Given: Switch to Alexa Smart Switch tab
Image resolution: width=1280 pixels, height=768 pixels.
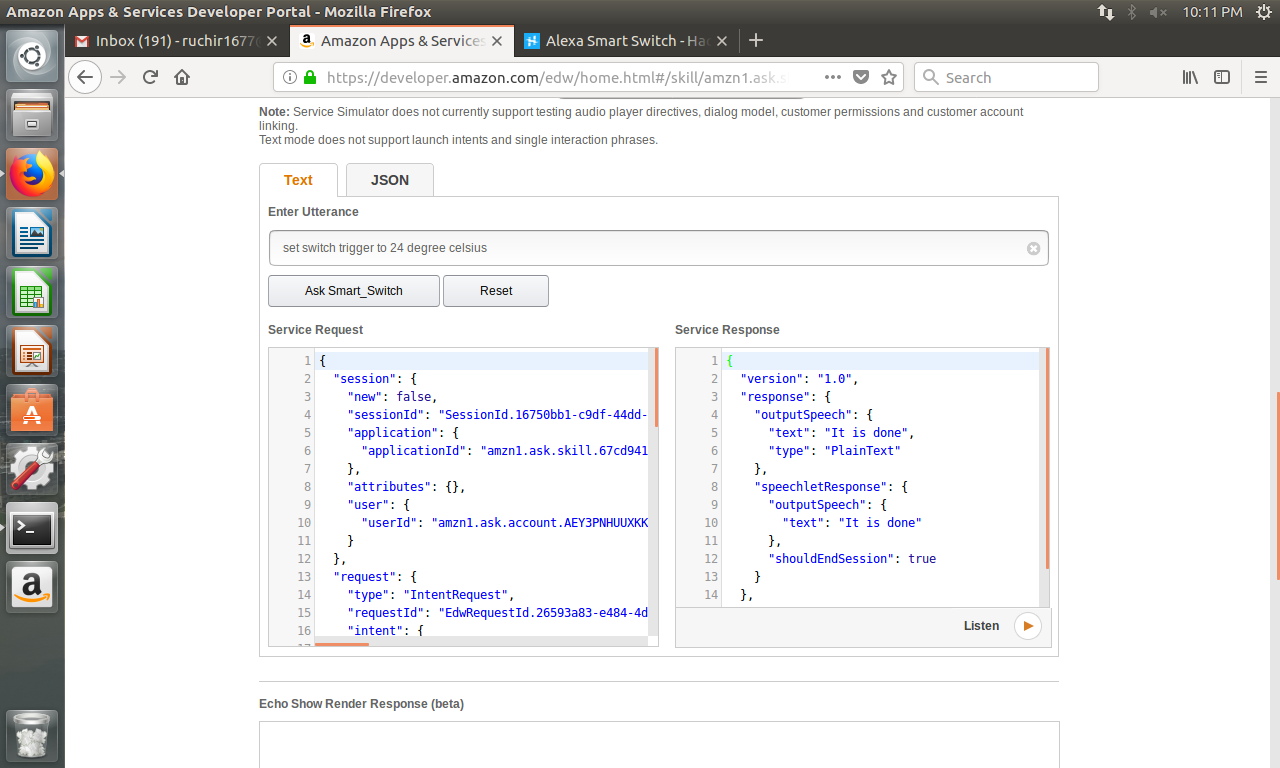Looking at the screenshot, I should (x=627, y=41).
